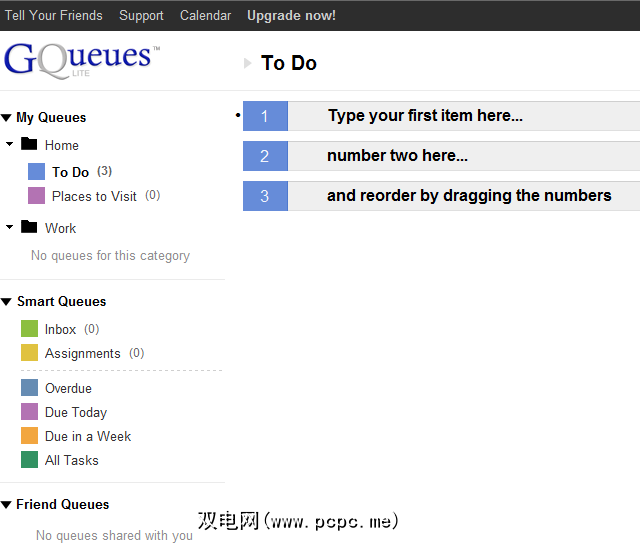Viewport: 640px width, 544px height.
Task: Click the yellow Assignments queue icon
Action: (x=29, y=353)
